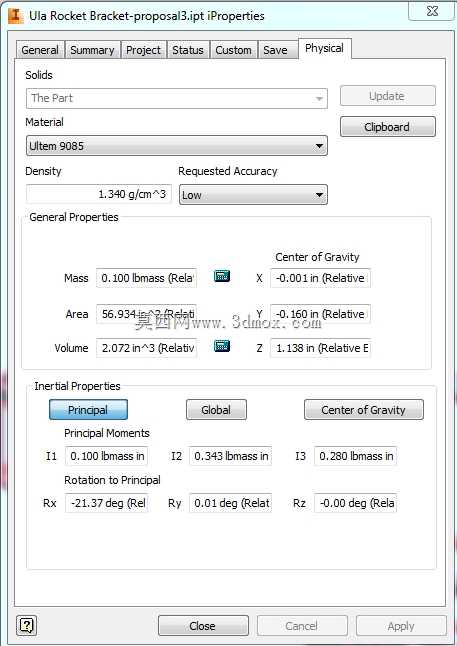Viewport: 457px width, 646px height.
Task: Click the I3 field showing 0.280 lbmass
Action: tap(355, 456)
